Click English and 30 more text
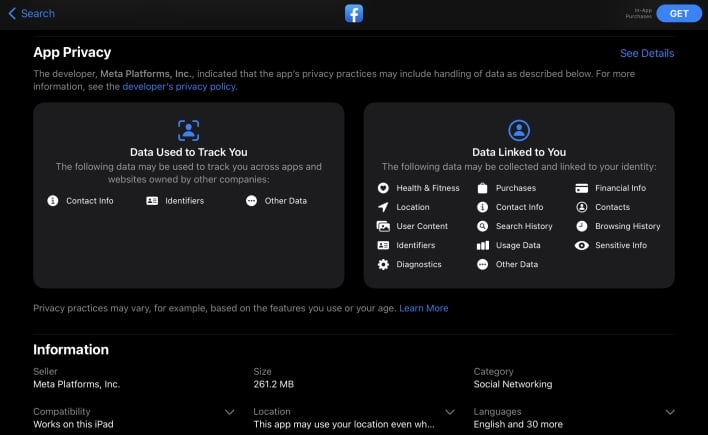This screenshot has width=708, height=435. tap(518, 424)
